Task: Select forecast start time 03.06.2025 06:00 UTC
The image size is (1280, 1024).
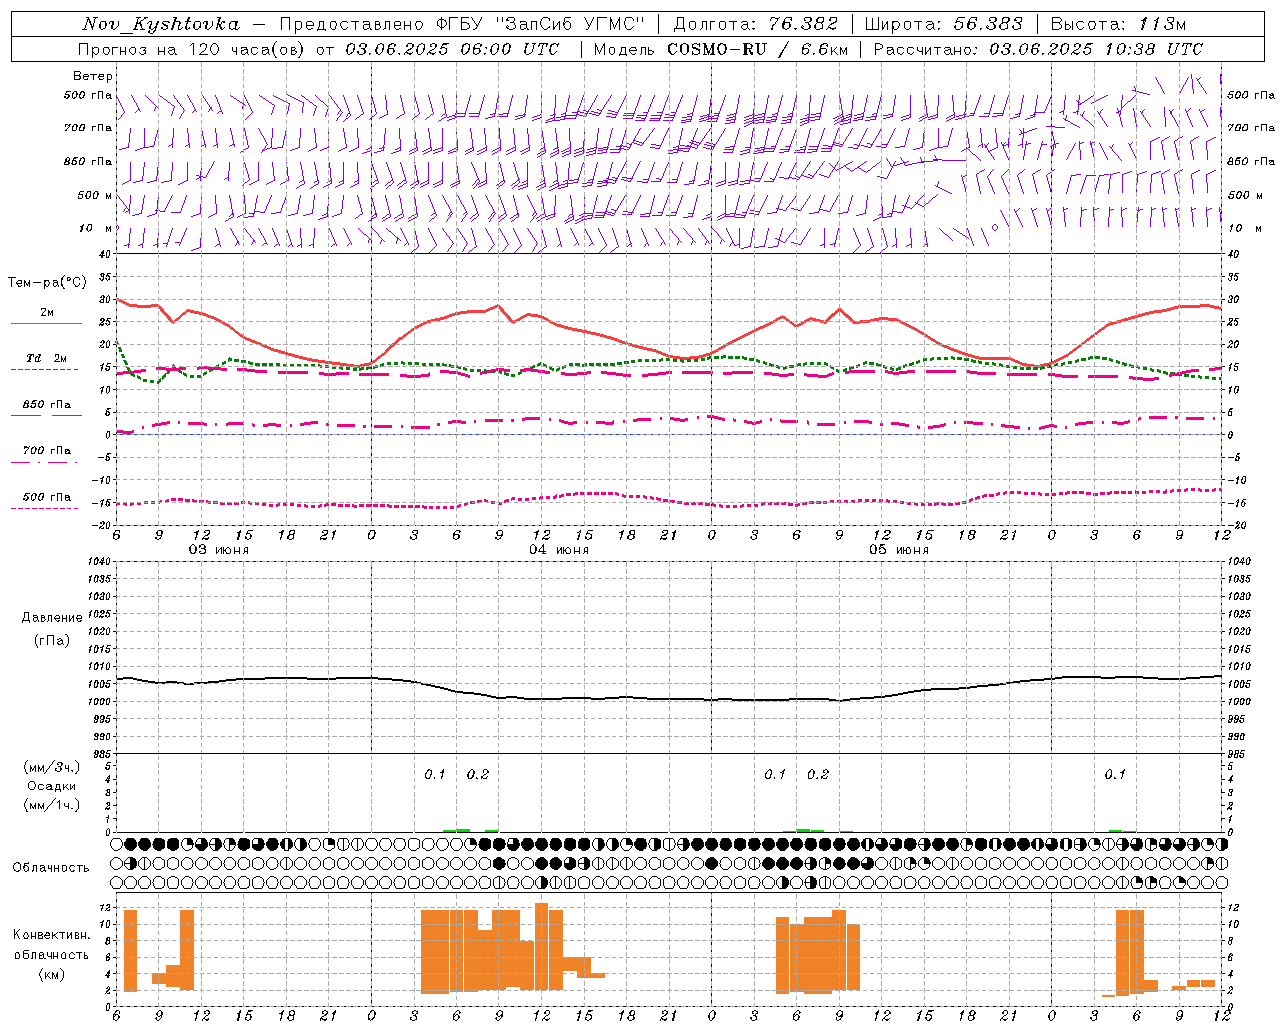Action: click(x=452, y=49)
